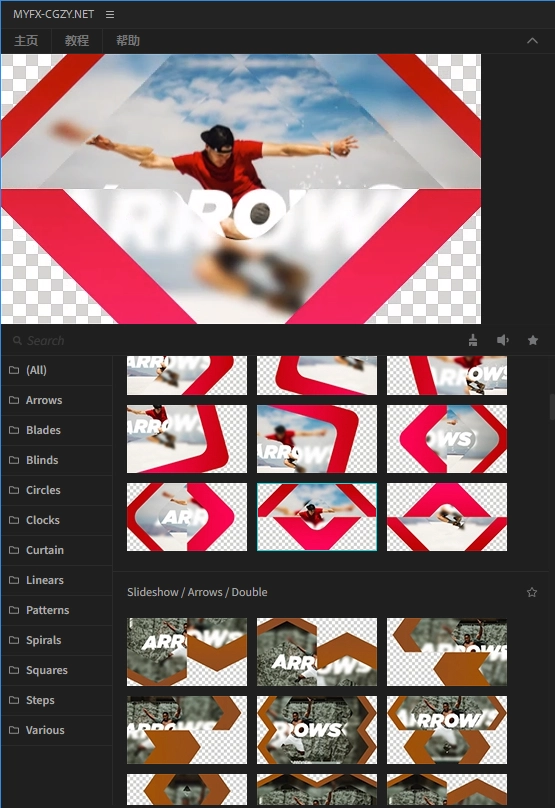The image size is (555, 808).
Task: Open the Patterns category
Action: (x=56, y=610)
